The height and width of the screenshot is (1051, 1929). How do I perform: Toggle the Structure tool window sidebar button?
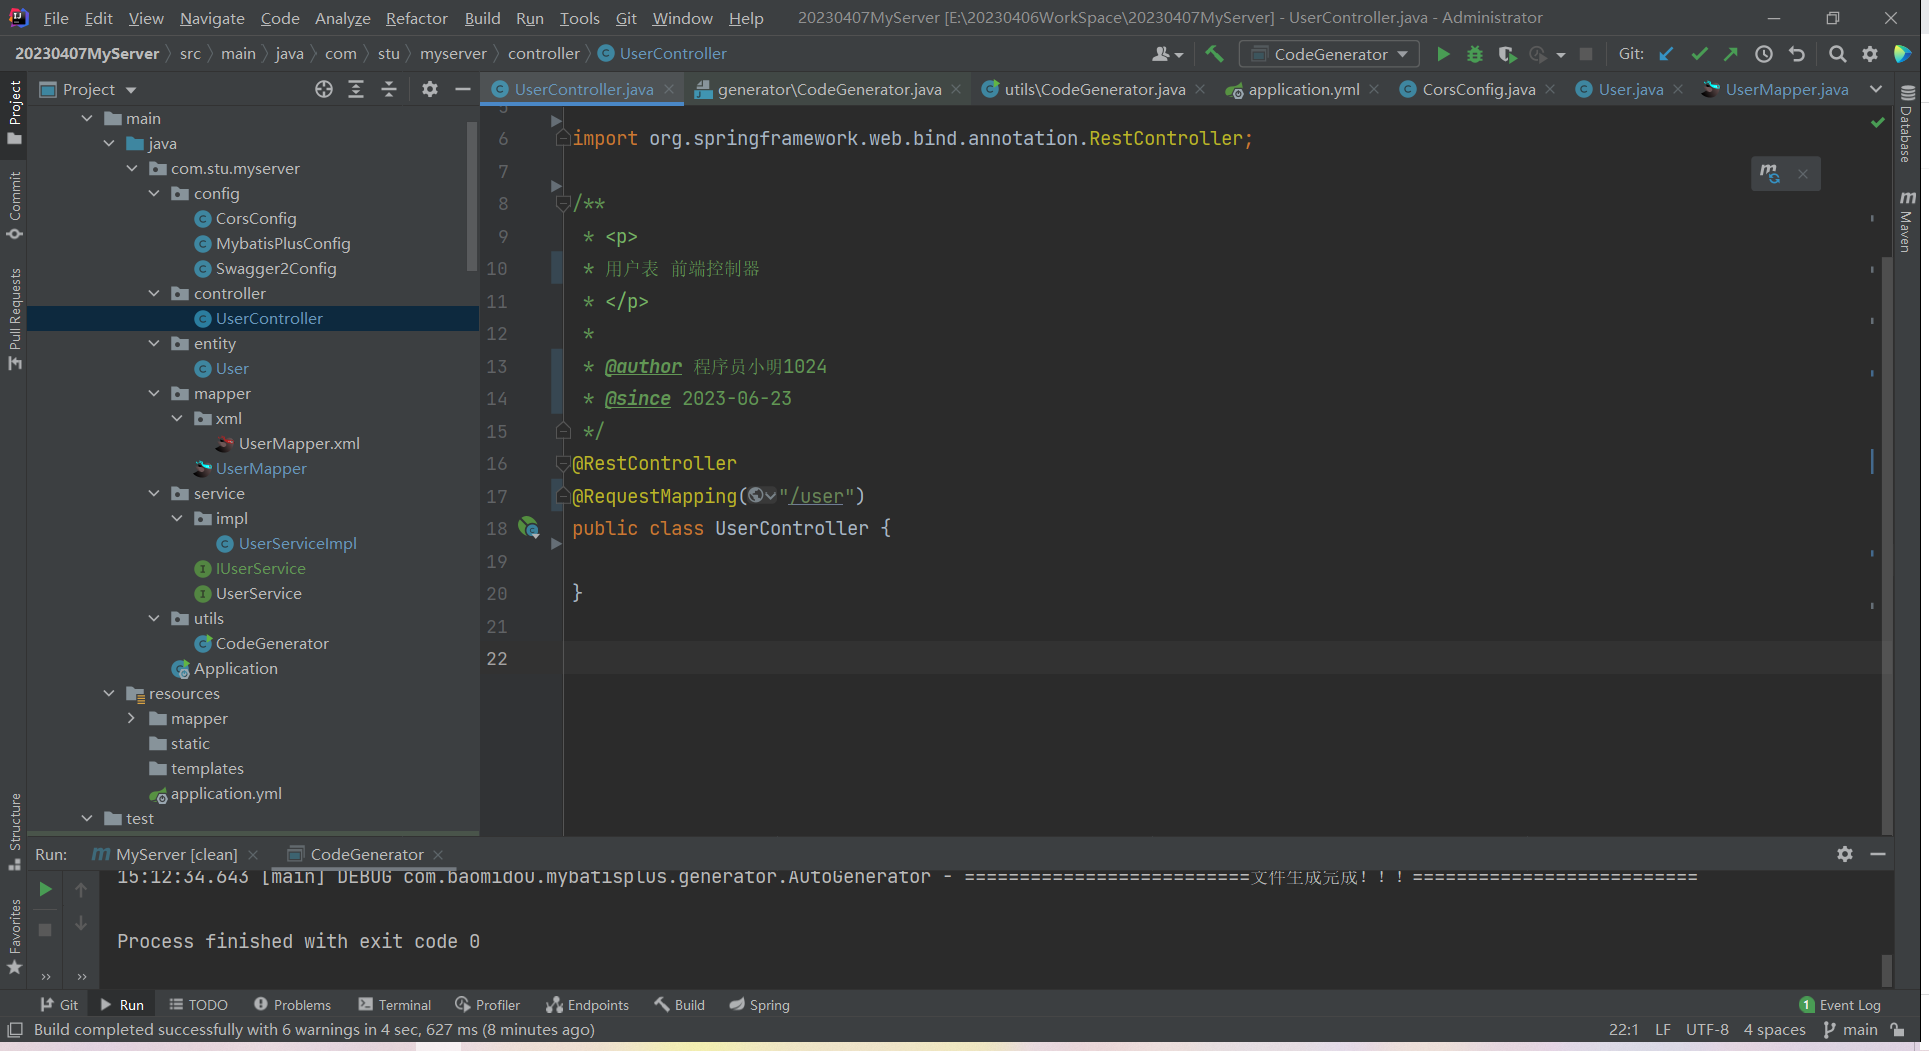(14, 828)
